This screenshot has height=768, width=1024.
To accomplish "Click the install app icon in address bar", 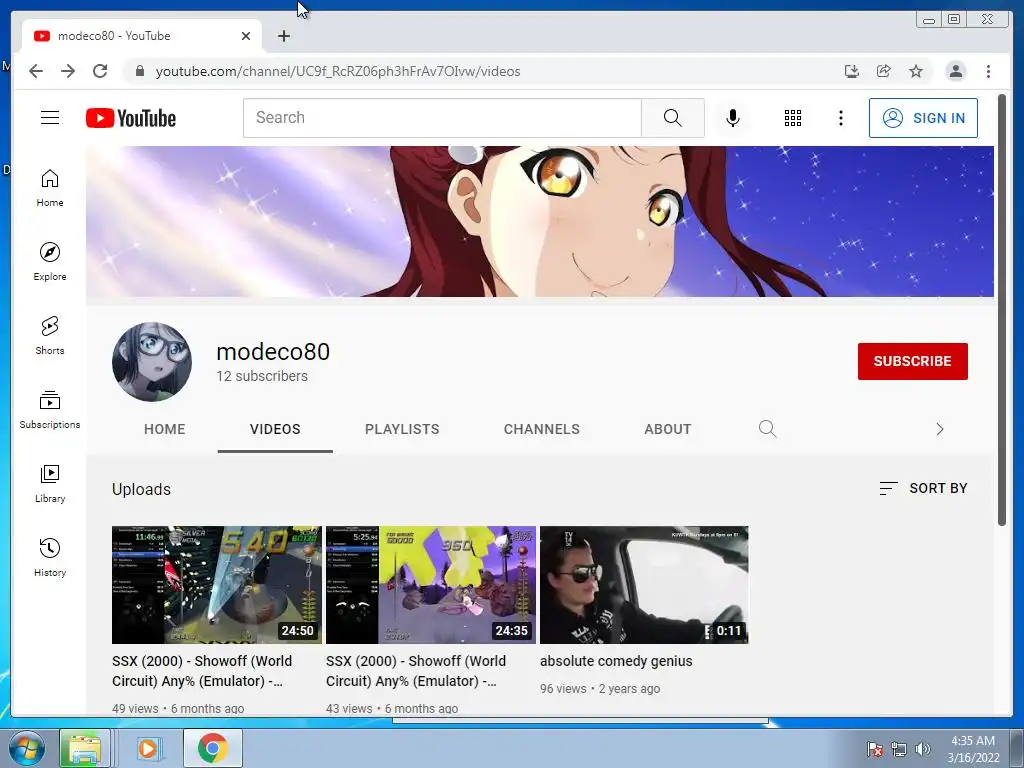I will 851,71.
